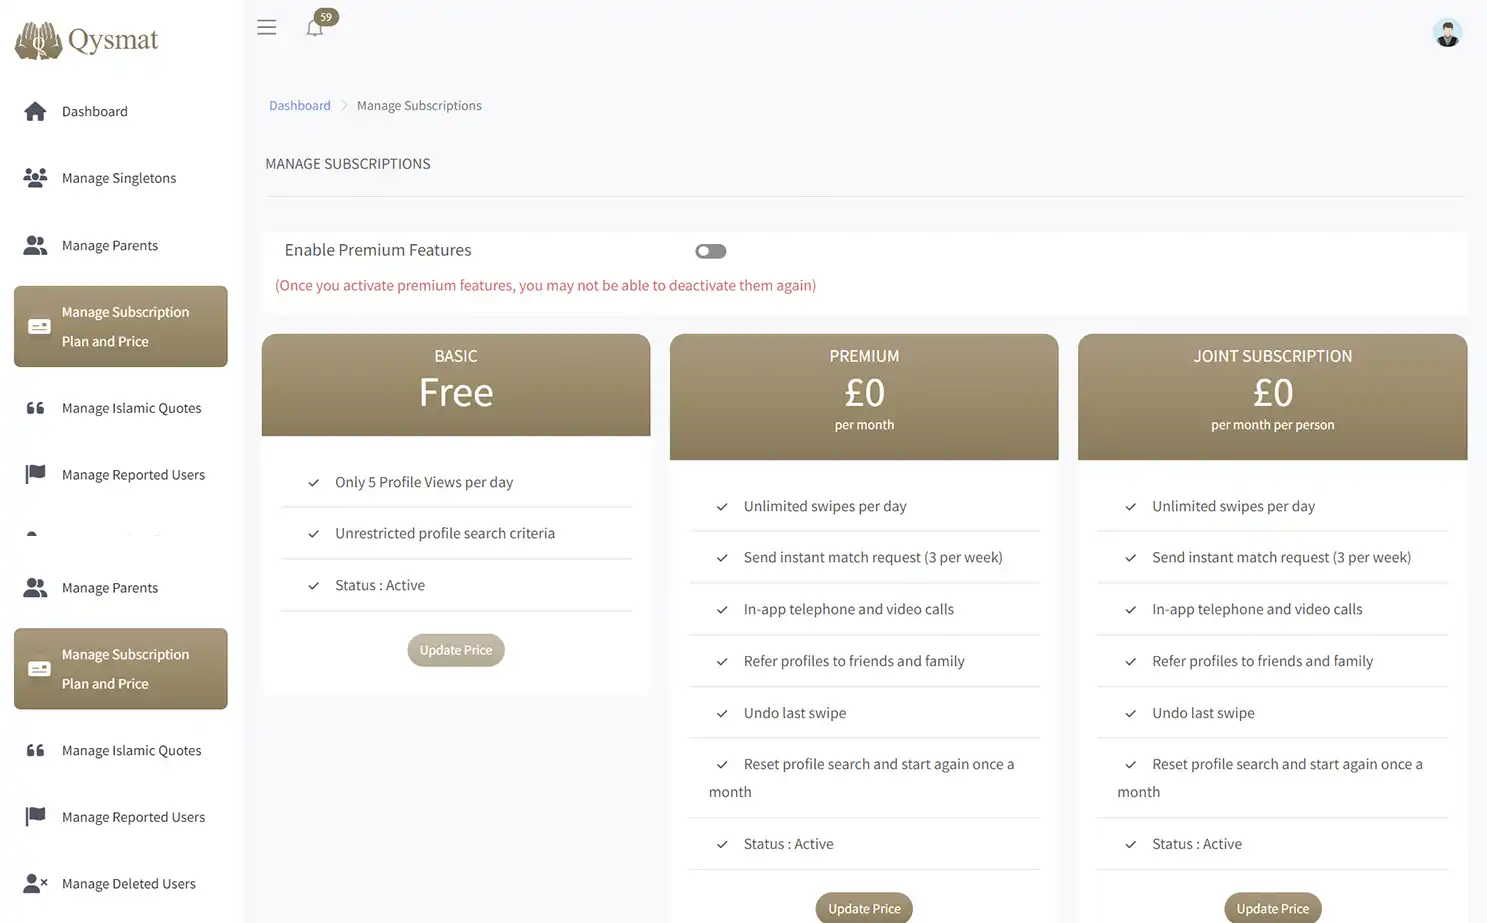Click Update Price on the Premium plan
Screen dimensions: 1487x923
[x=863, y=907]
